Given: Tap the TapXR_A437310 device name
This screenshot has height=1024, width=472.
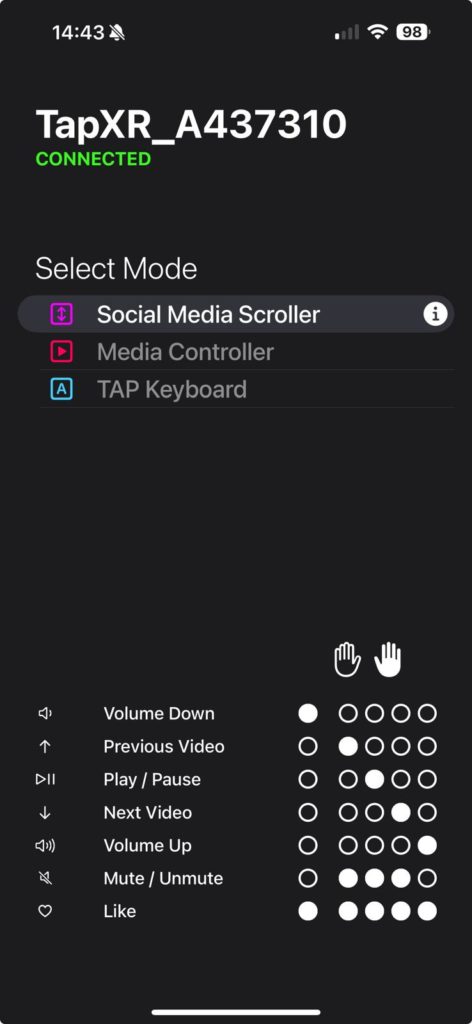Looking at the screenshot, I should click(191, 124).
